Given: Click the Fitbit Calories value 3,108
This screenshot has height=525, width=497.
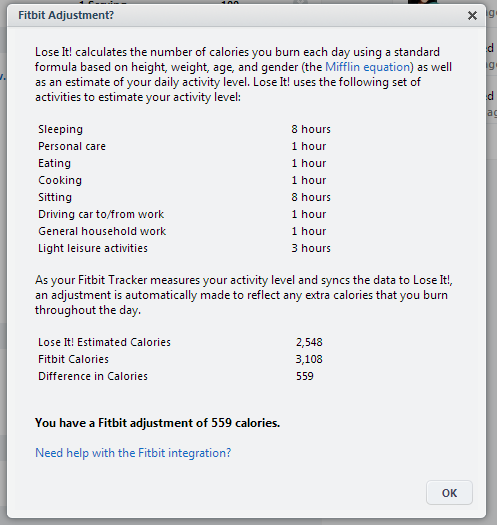Looking at the screenshot, I should [x=309, y=359].
